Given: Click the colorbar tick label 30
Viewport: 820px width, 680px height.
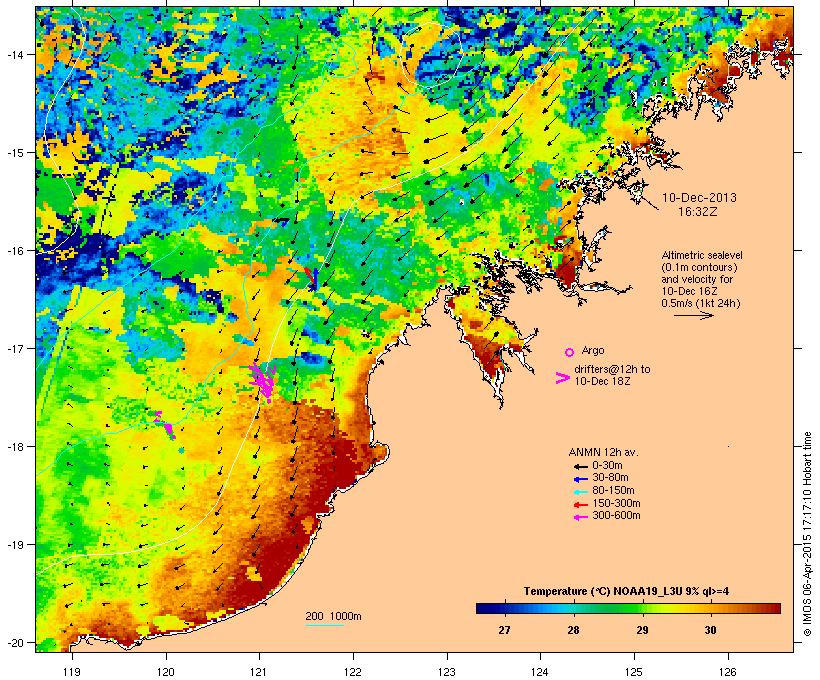Looking at the screenshot, I should 710,630.
